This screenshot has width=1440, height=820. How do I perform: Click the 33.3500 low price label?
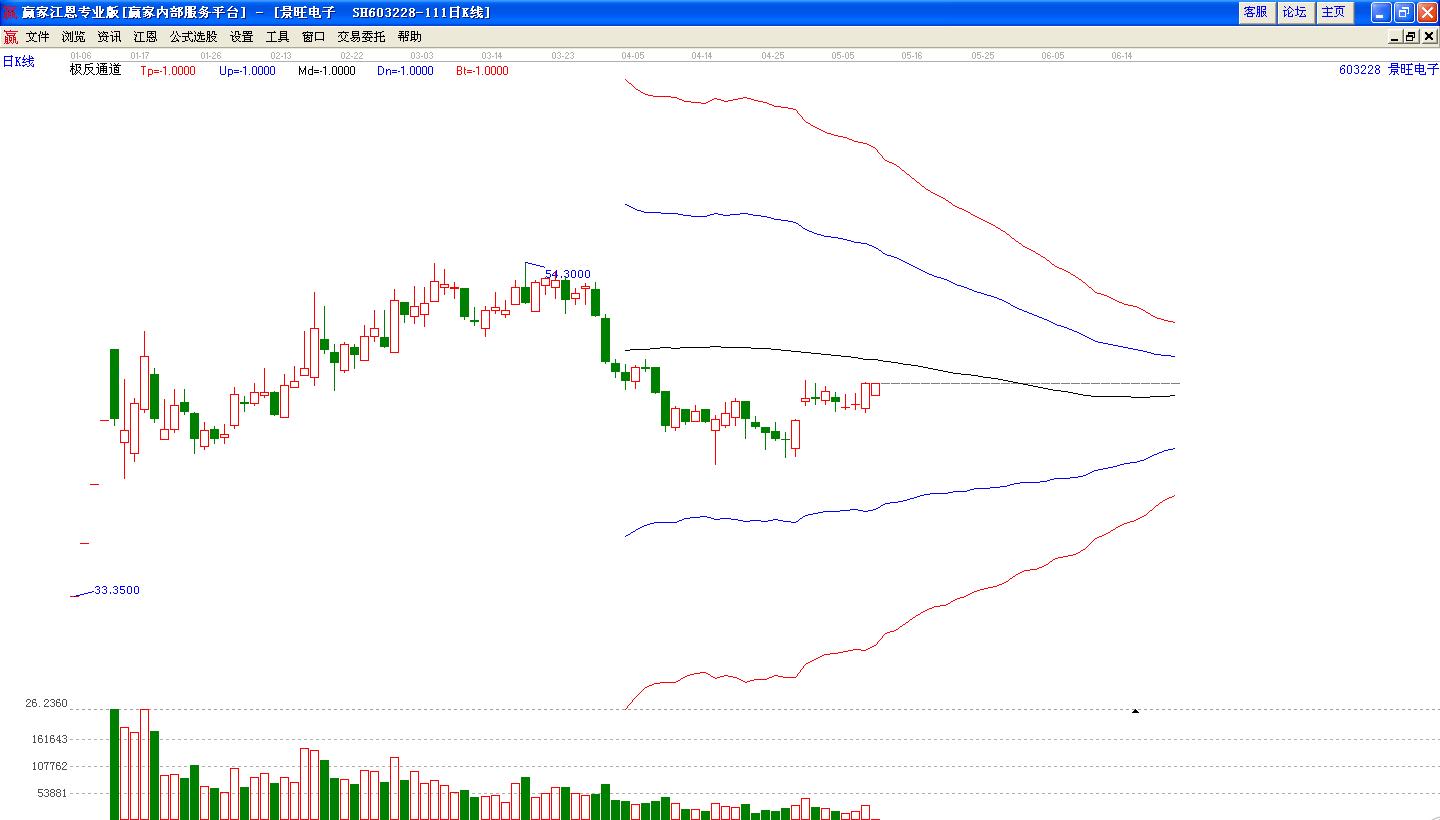point(117,590)
